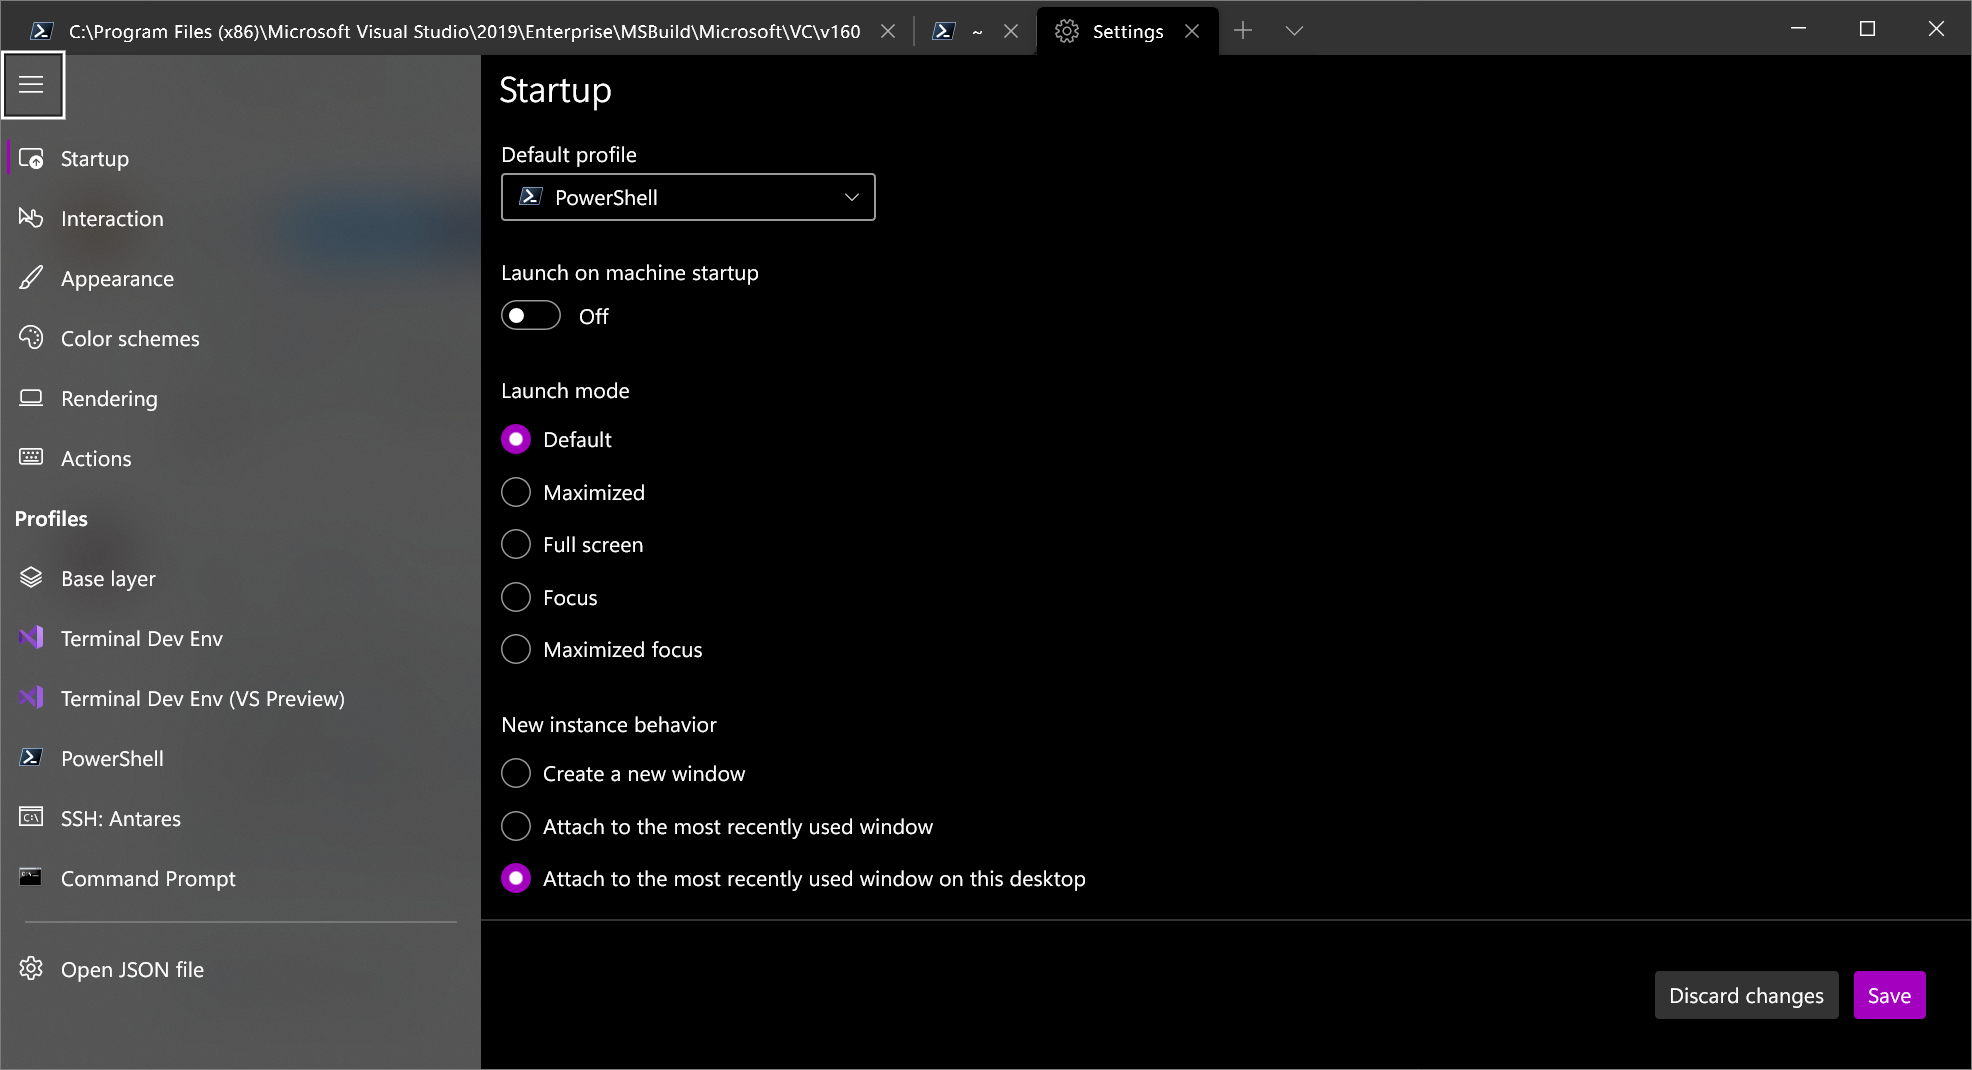Click the PowerShell icon on first tab
Image resolution: width=1972 pixels, height=1070 pixels.
[x=41, y=31]
